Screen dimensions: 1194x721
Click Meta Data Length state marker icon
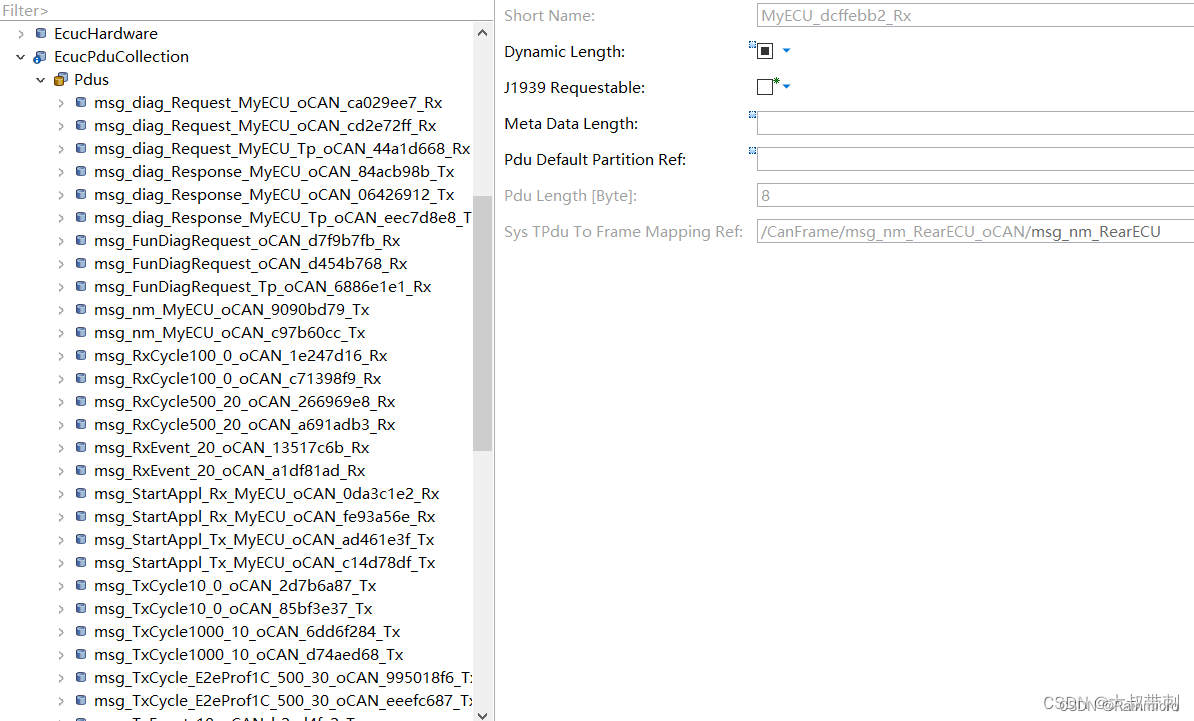(752, 115)
